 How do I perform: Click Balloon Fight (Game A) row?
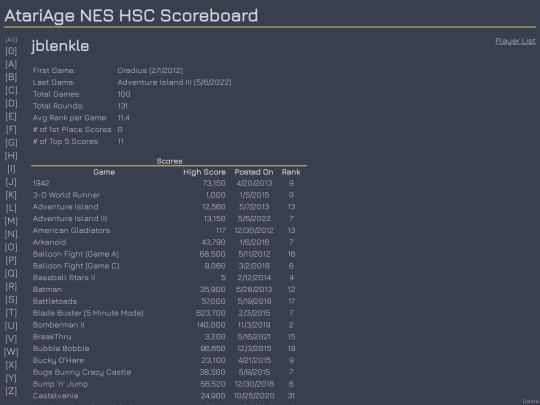[169, 254]
